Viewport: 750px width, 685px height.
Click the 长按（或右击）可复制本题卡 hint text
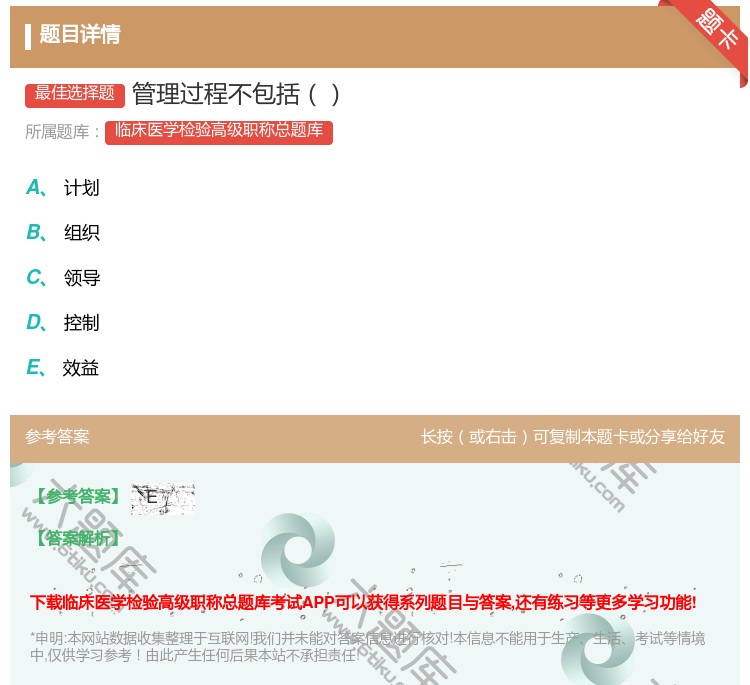(x=573, y=437)
